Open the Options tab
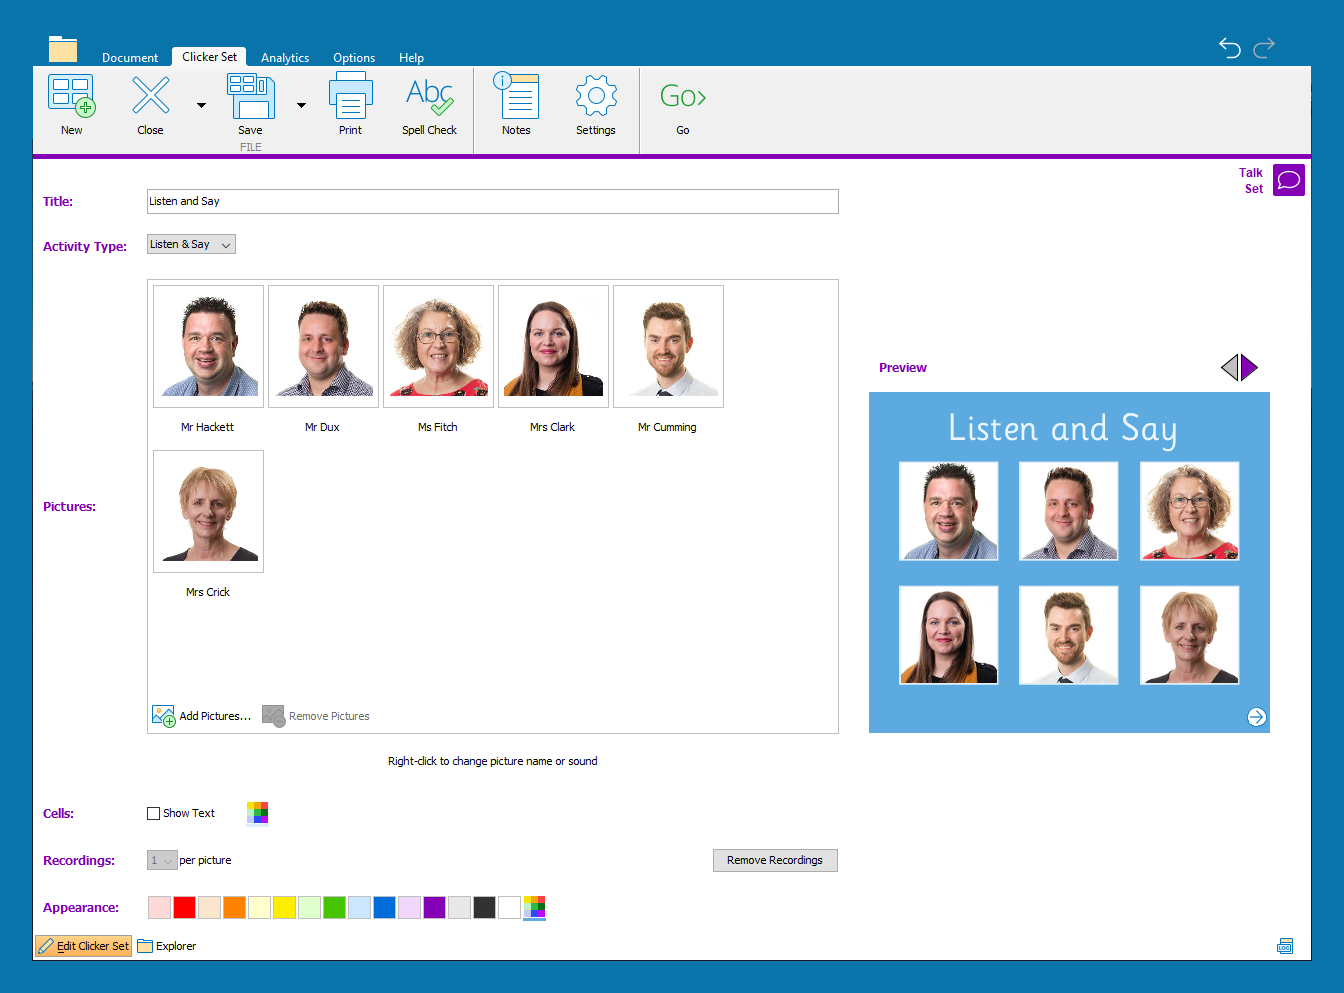Viewport: 1344px width, 993px height. [354, 58]
